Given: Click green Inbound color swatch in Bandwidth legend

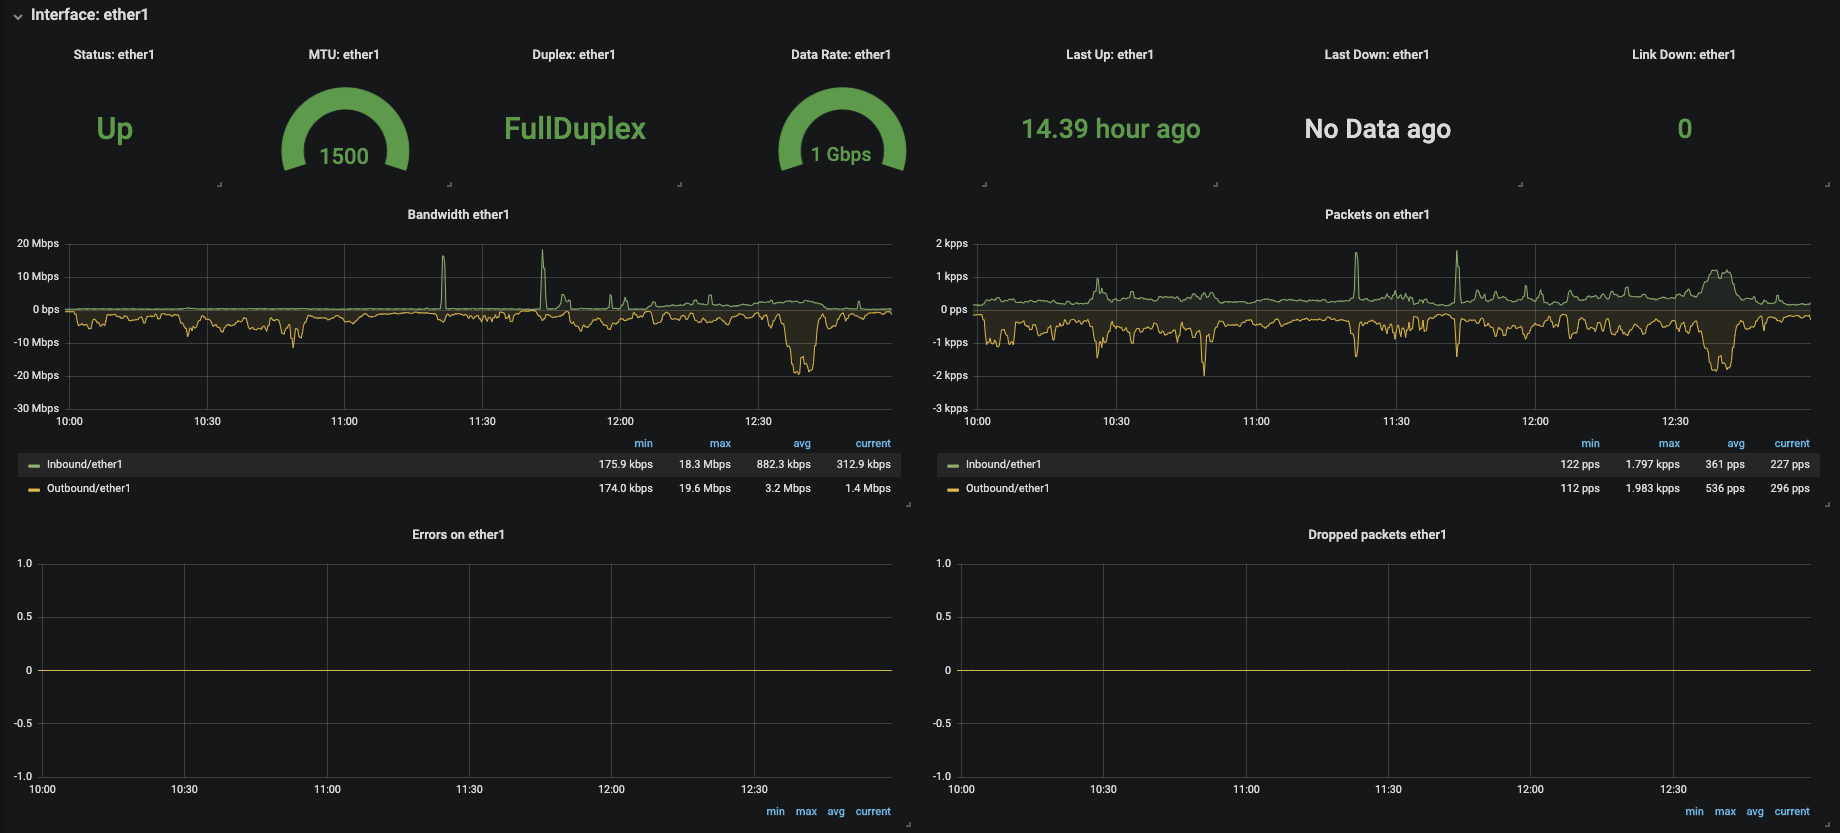Looking at the screenshot, I should coord(34,465).
